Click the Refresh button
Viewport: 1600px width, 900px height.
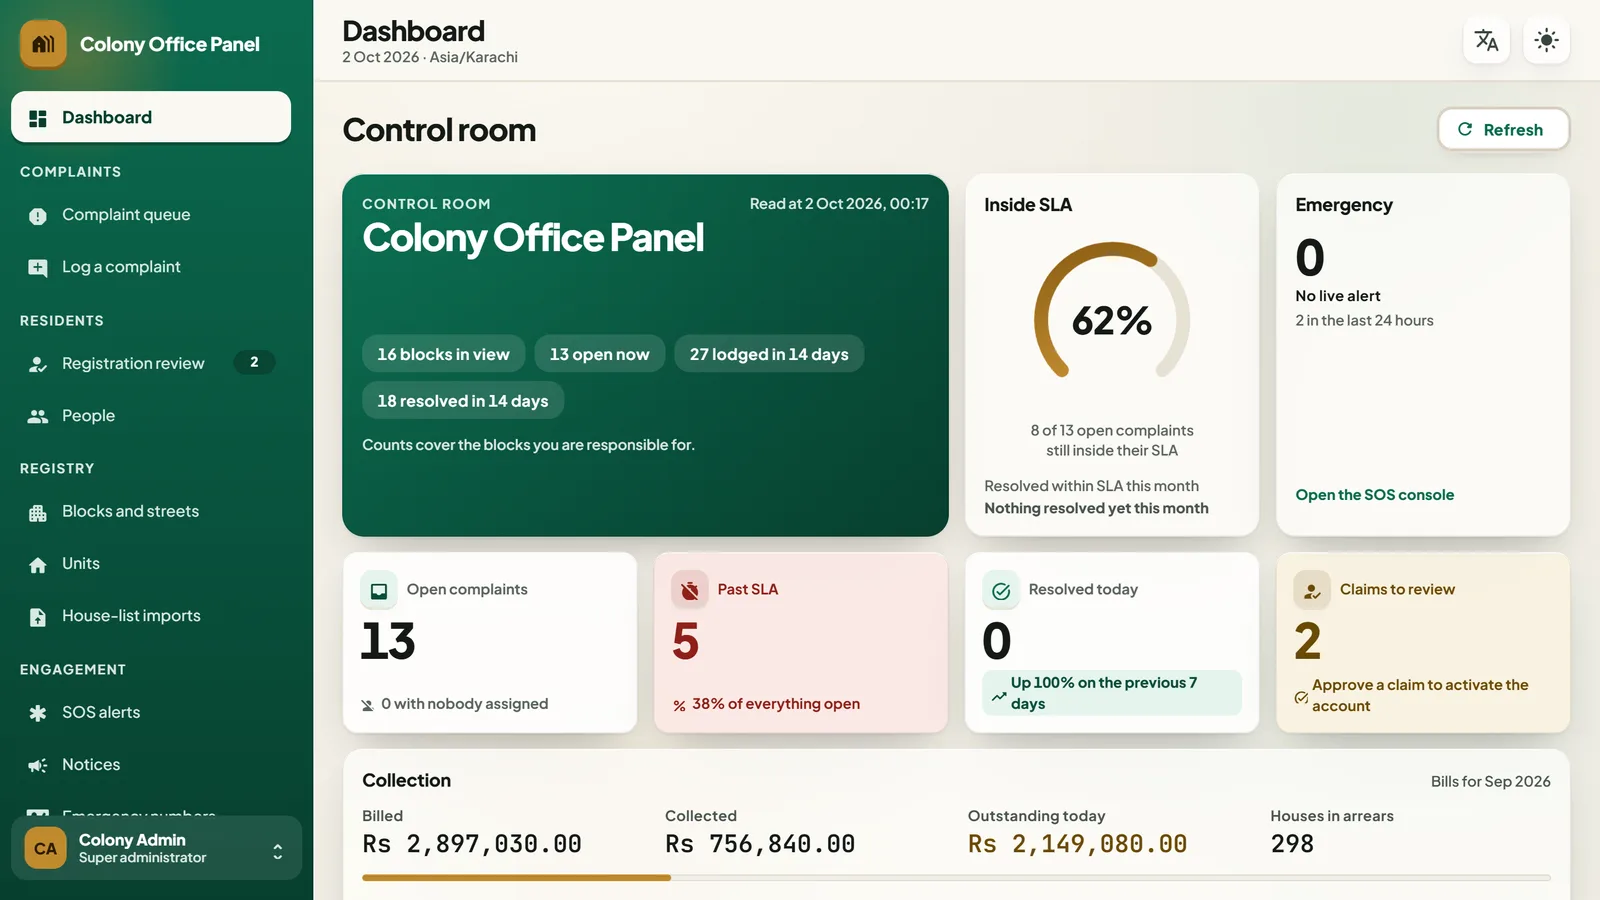(x=1503, y=130)
